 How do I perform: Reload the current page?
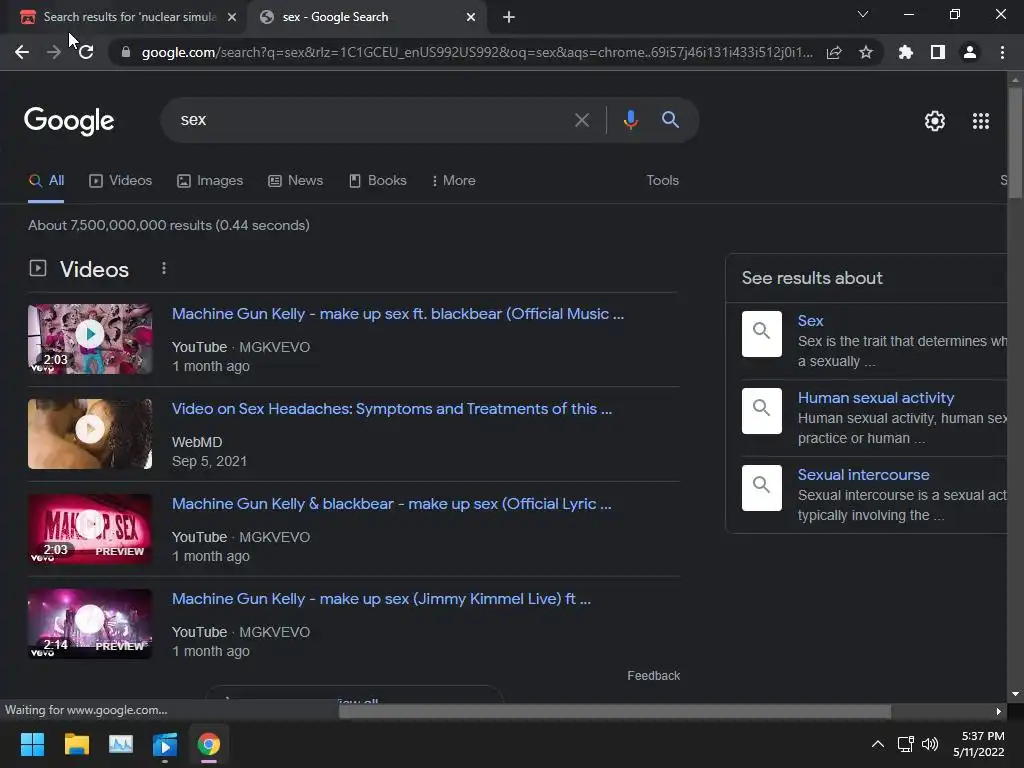click(86, 52)
